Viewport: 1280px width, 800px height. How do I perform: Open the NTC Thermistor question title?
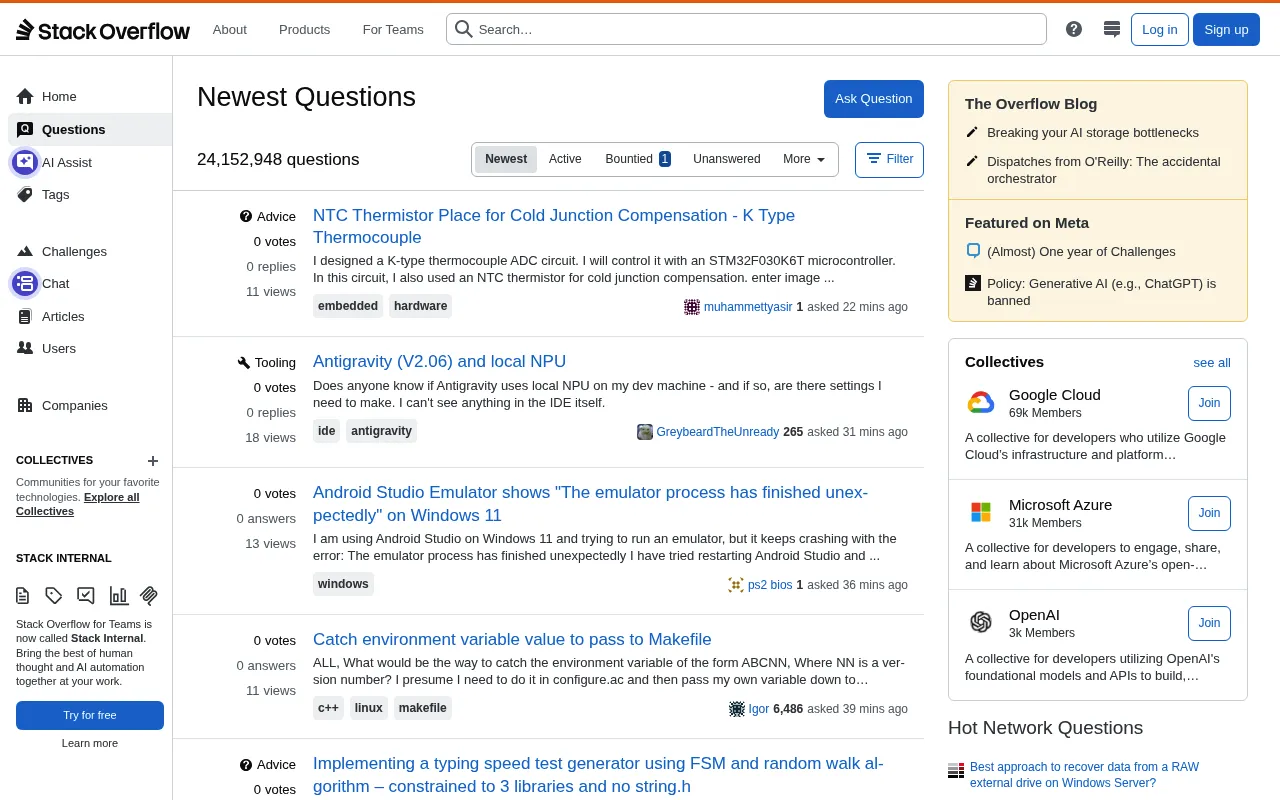click(x=554, y=226)
